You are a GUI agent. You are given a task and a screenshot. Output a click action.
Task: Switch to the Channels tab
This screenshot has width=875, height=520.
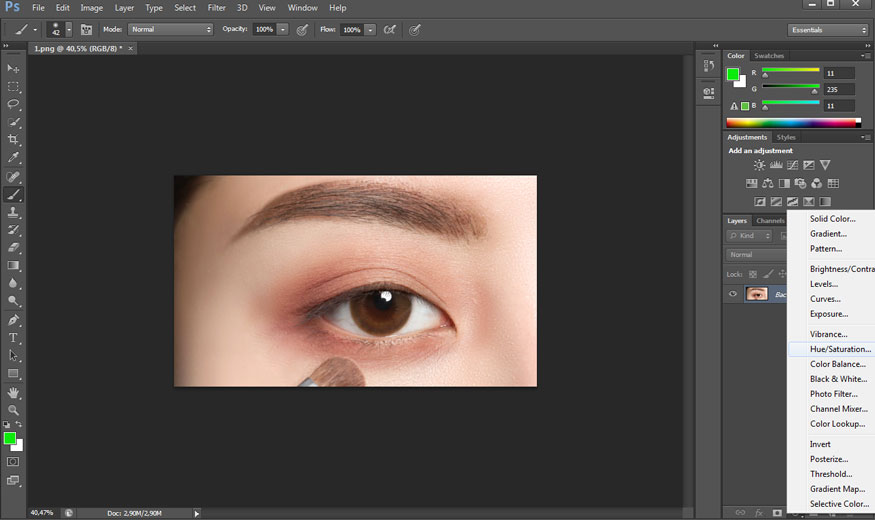[770, 221]
